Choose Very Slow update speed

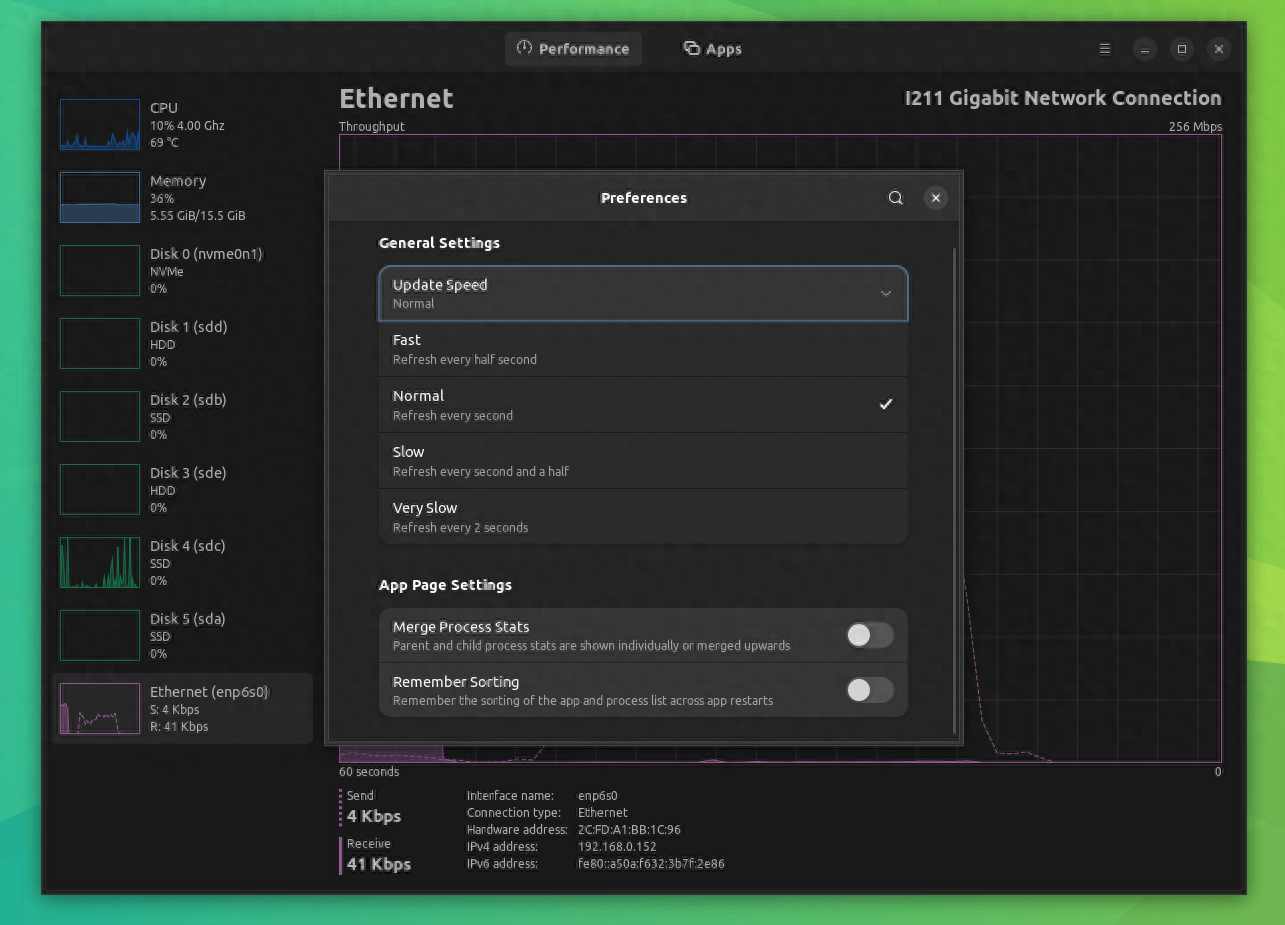pyautogui.click(x=643, y=517)
